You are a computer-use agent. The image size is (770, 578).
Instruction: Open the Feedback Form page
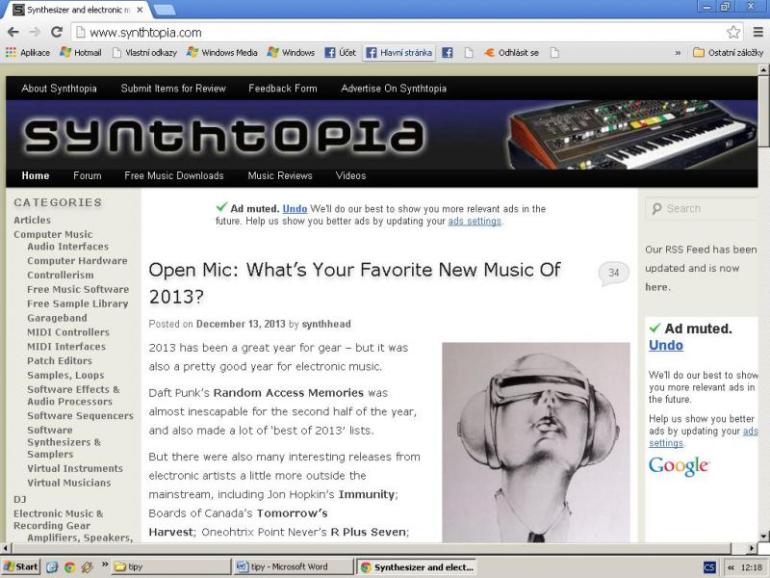(x=282, y=88)
